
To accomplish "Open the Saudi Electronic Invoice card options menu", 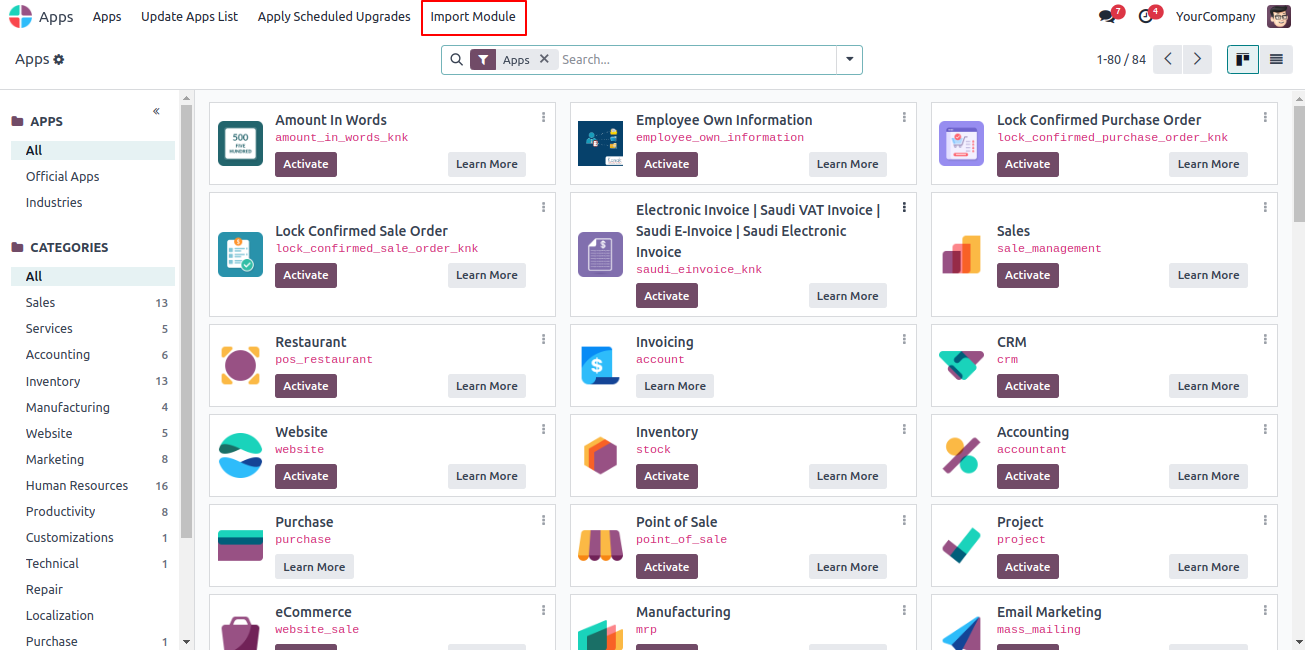I will coord(904,207).
